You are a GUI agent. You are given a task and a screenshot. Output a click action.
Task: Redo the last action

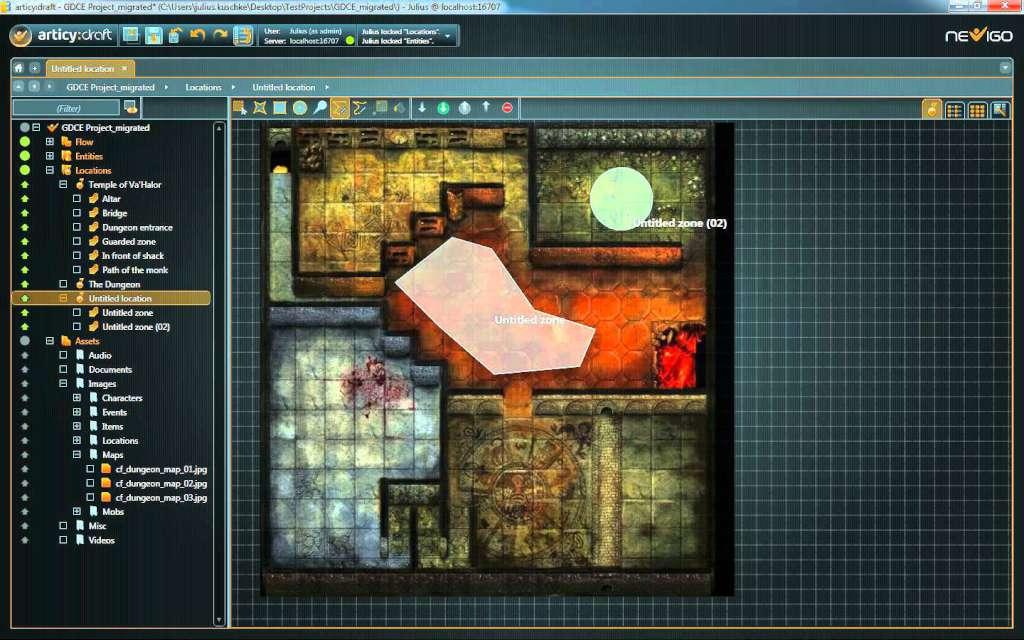tap(220, 35)
